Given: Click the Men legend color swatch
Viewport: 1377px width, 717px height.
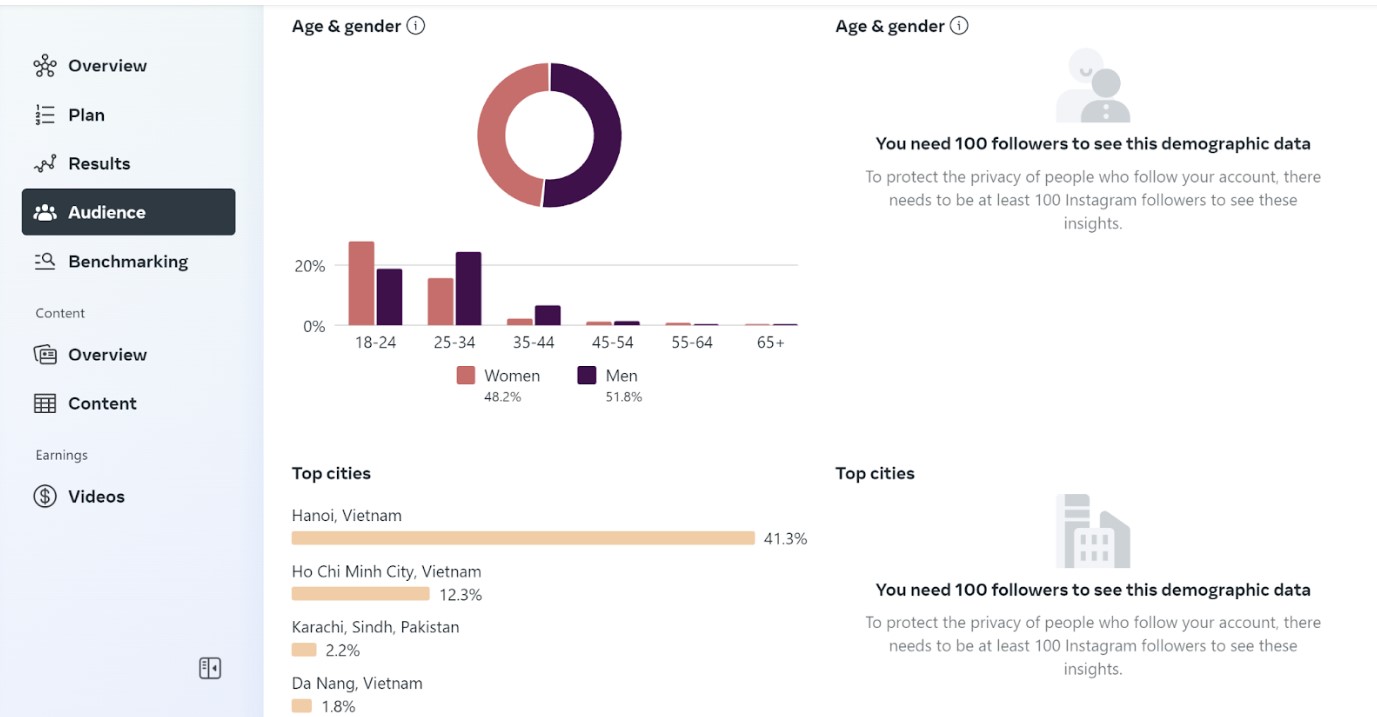Looking at the screenshot, I should [x=587, y=376].
